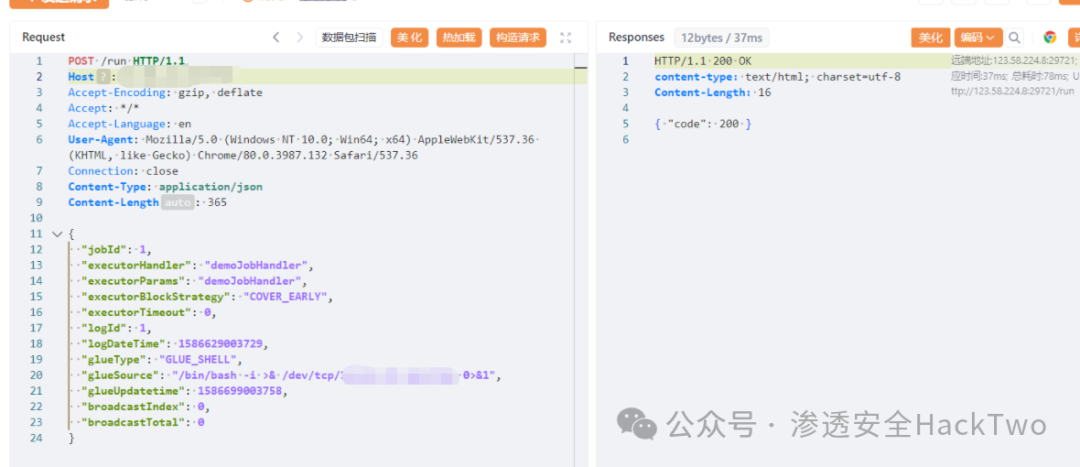
Task: Click glueUpdatetime value 1586699003758
Action: pos(240,391)
